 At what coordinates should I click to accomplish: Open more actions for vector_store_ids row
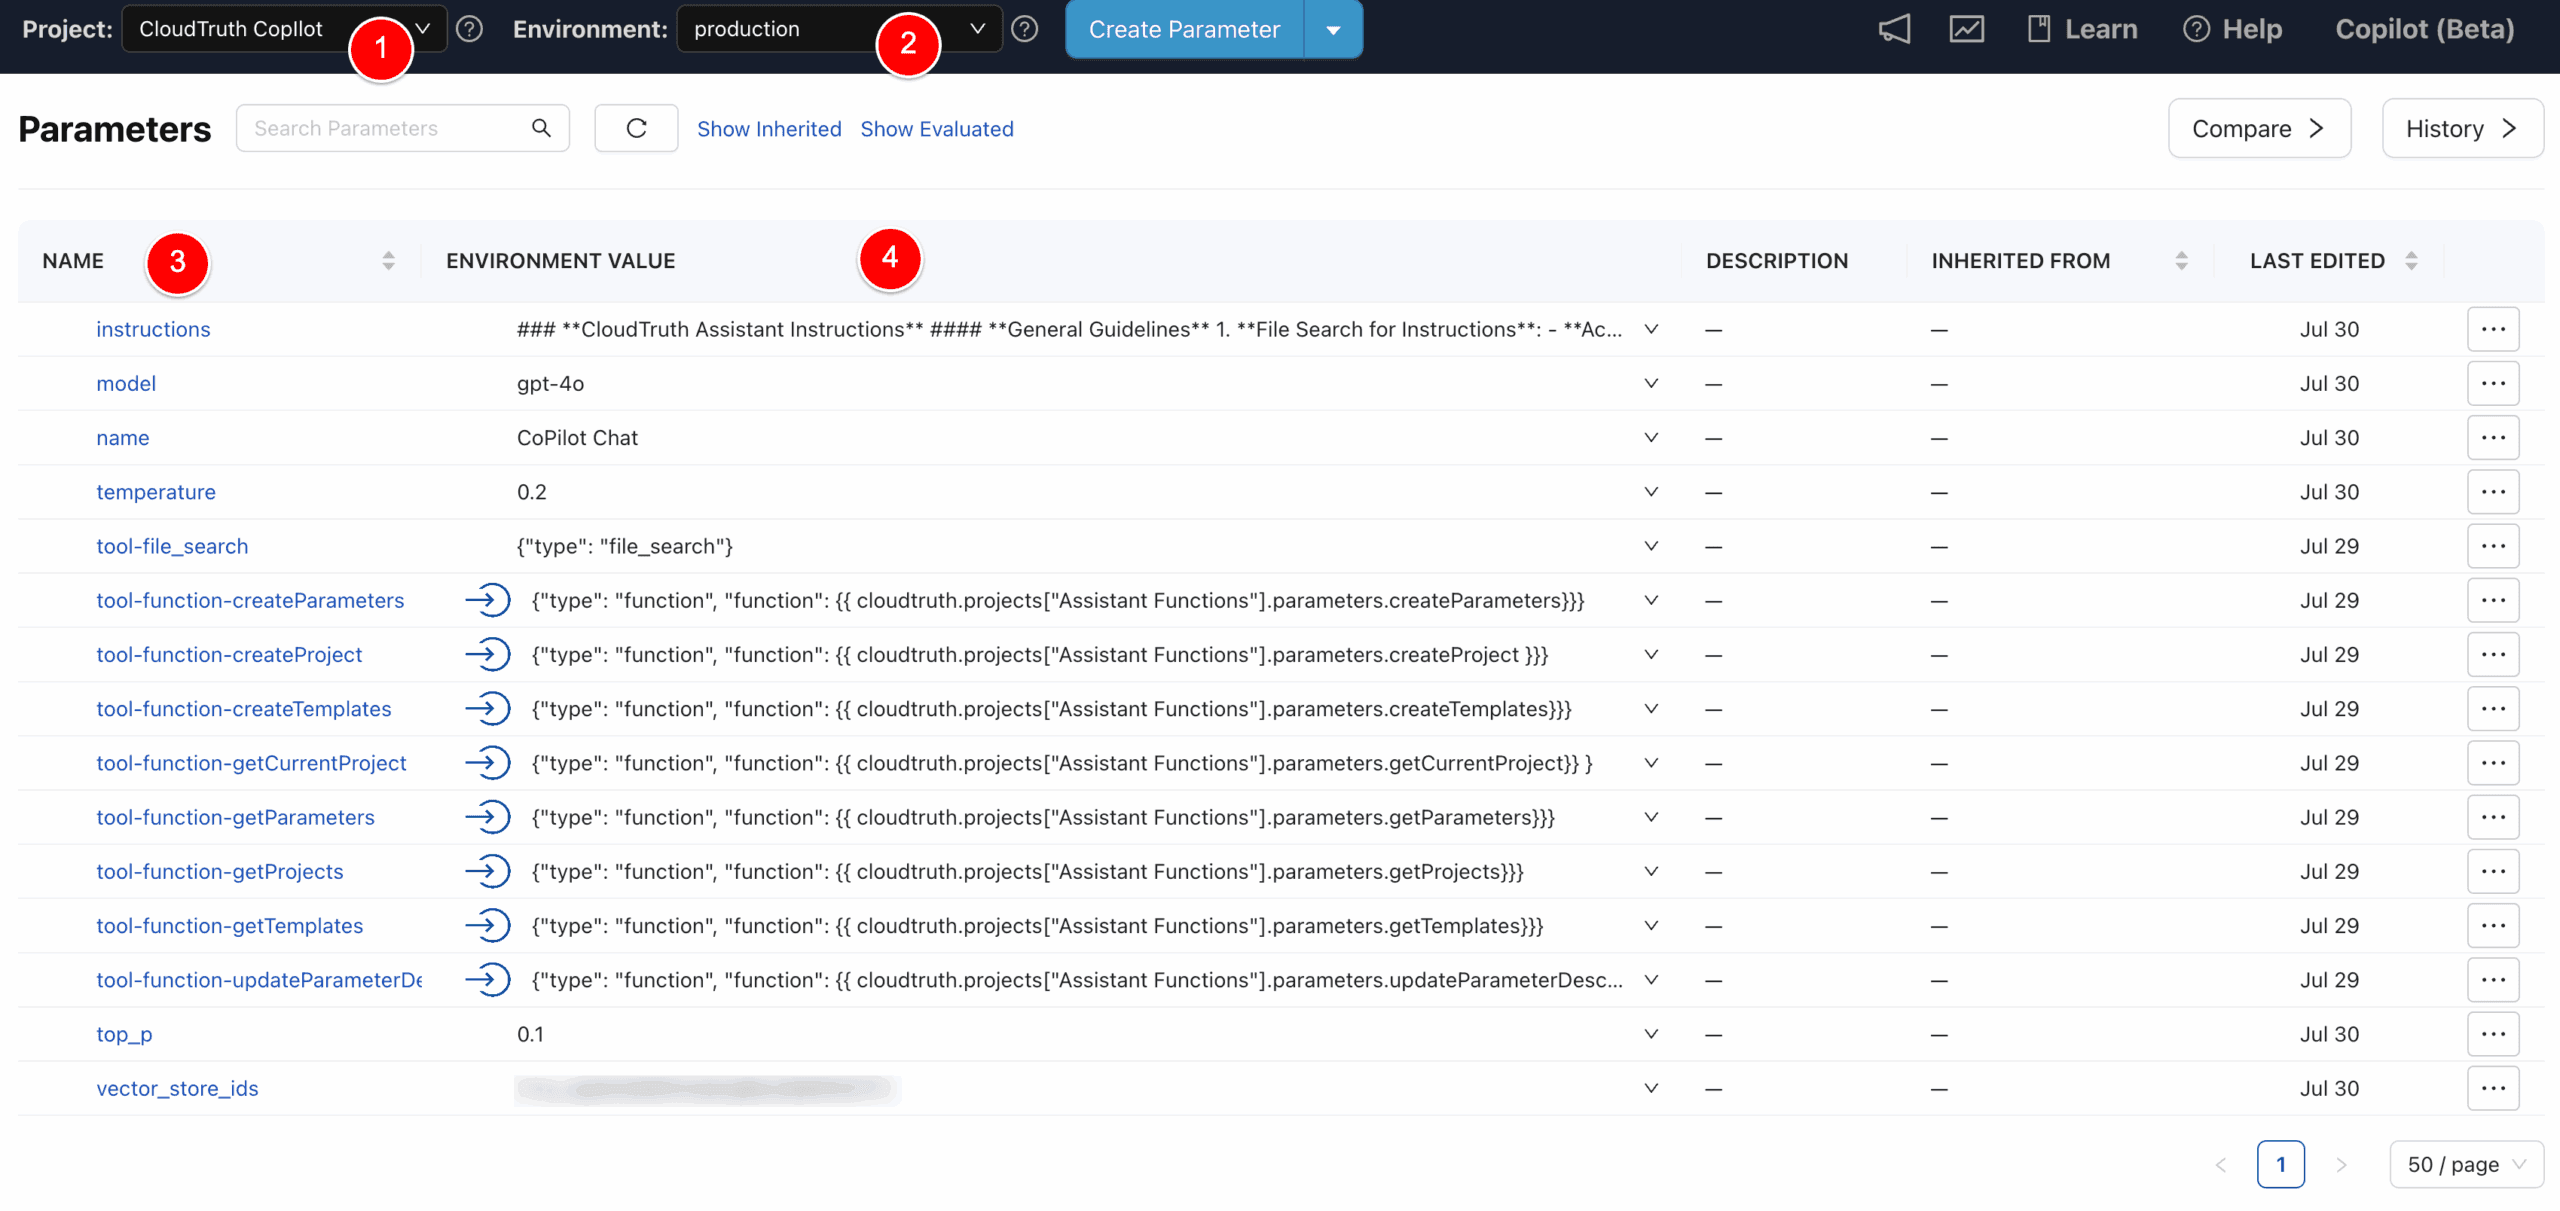(x=2493, y=1088)
